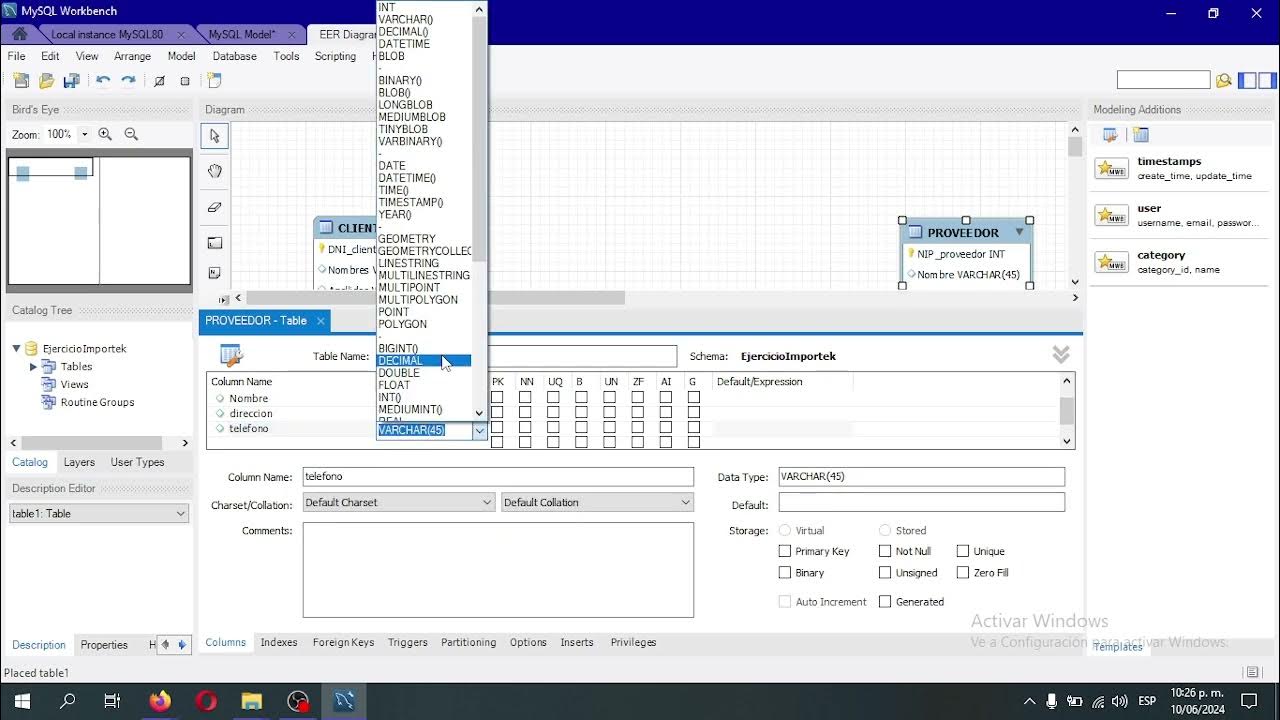
Task: Switch to Foreign Keys tab
Action: (343, 642)
